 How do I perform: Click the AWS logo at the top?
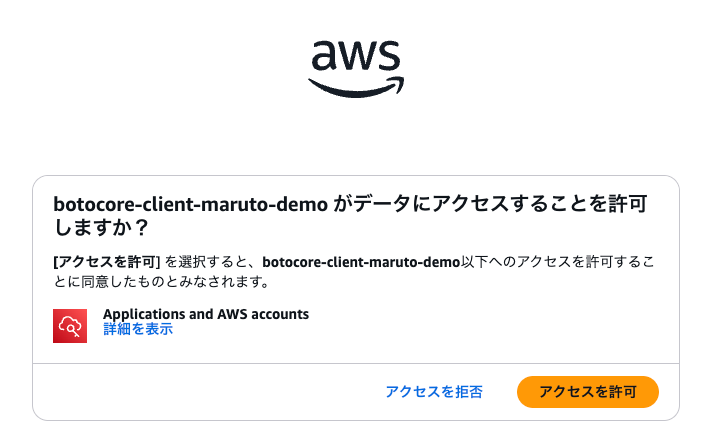pyautogui.click(x=356, y=69)
